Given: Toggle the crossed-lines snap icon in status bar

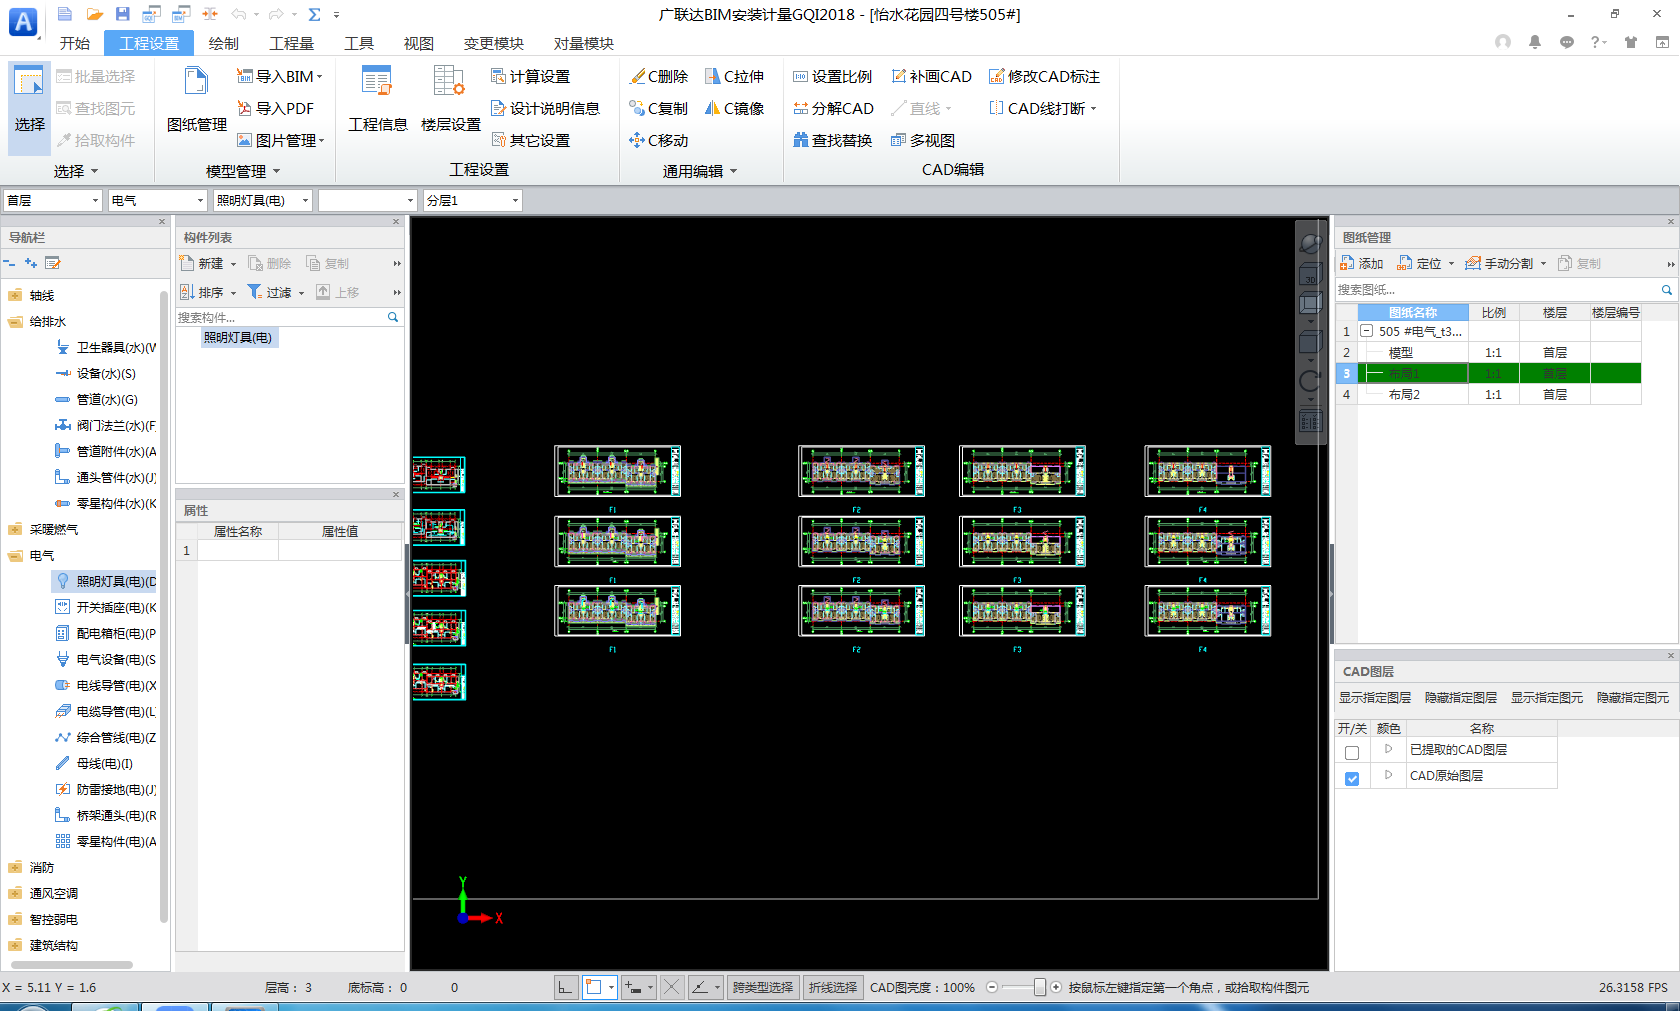Looking at the screenshot, I should tap(672, 987).
